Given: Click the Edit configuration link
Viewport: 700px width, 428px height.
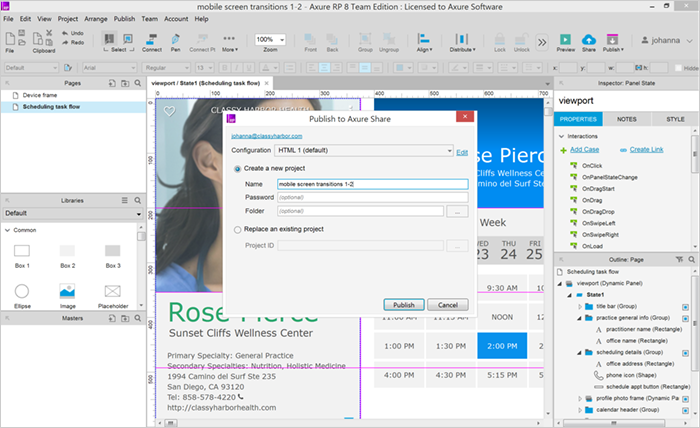Looking at the screenshot, I should pyautogui.click(x=462, y=153).
